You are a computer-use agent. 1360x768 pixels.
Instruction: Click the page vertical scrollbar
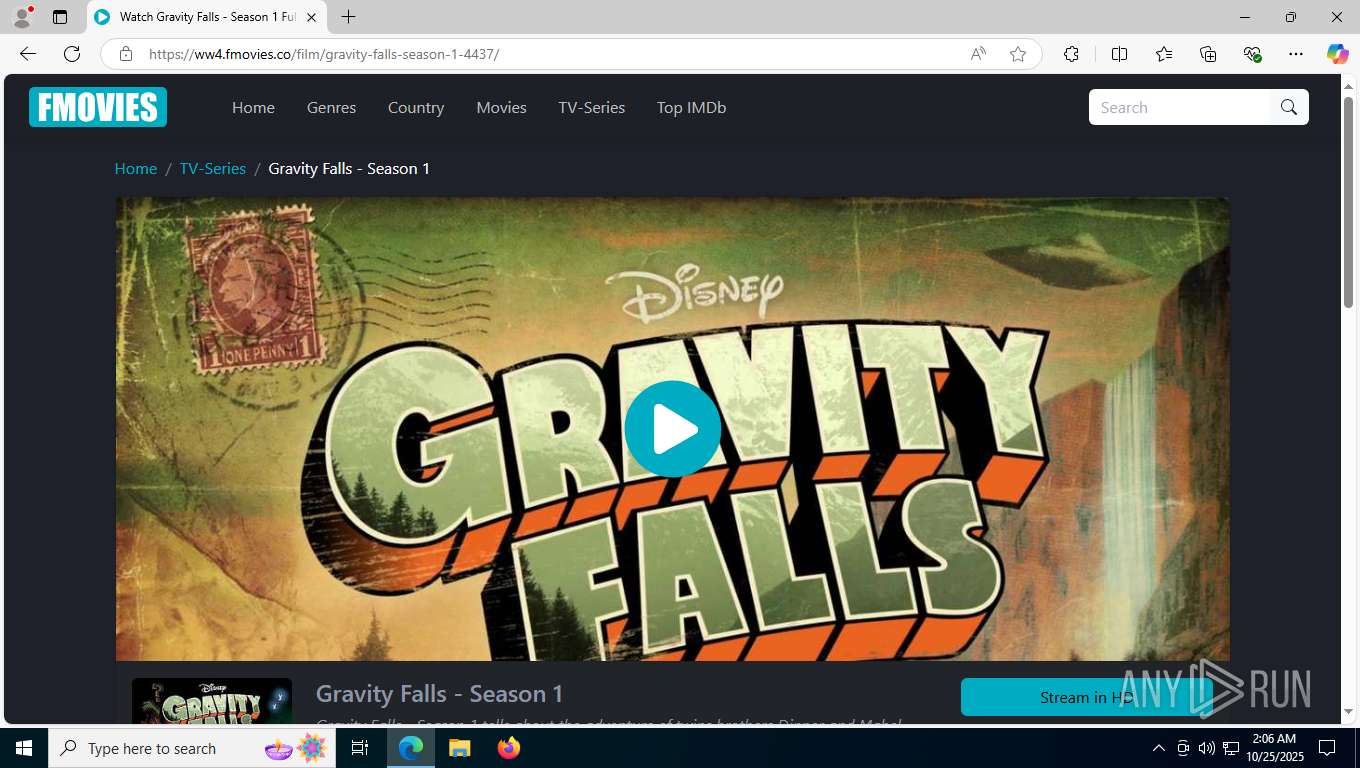(x=1348, y=200)
